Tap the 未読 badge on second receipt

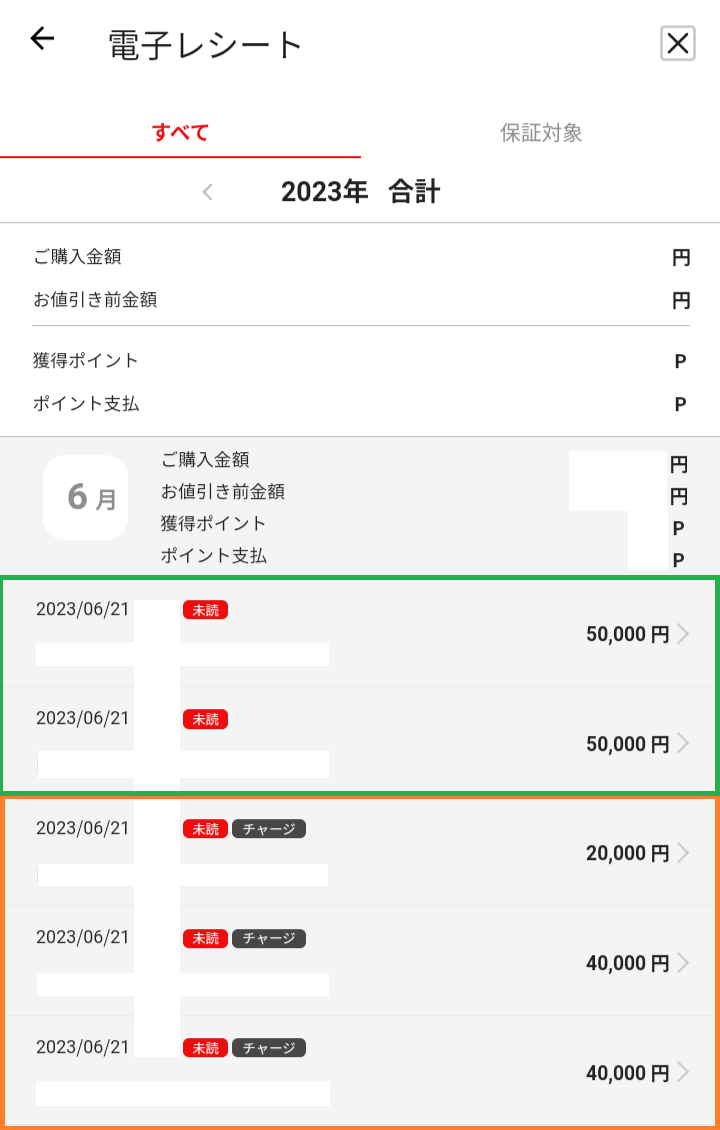point(205,719)
